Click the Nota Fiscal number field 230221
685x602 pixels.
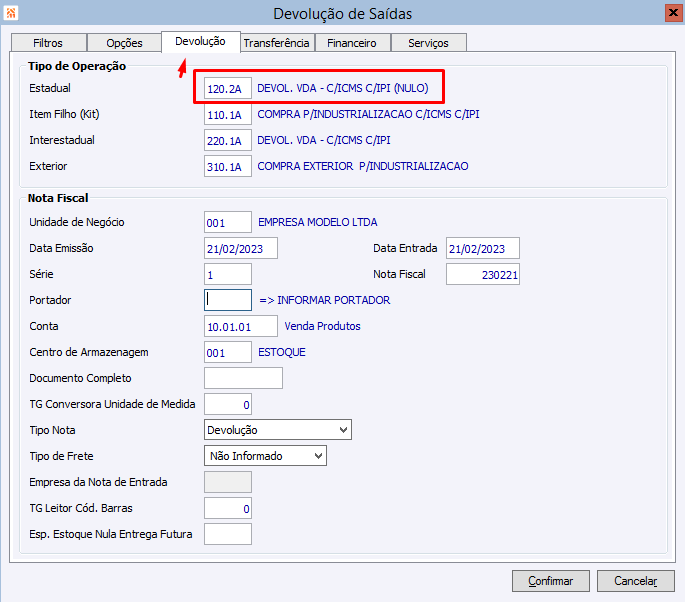coord(483,274)
